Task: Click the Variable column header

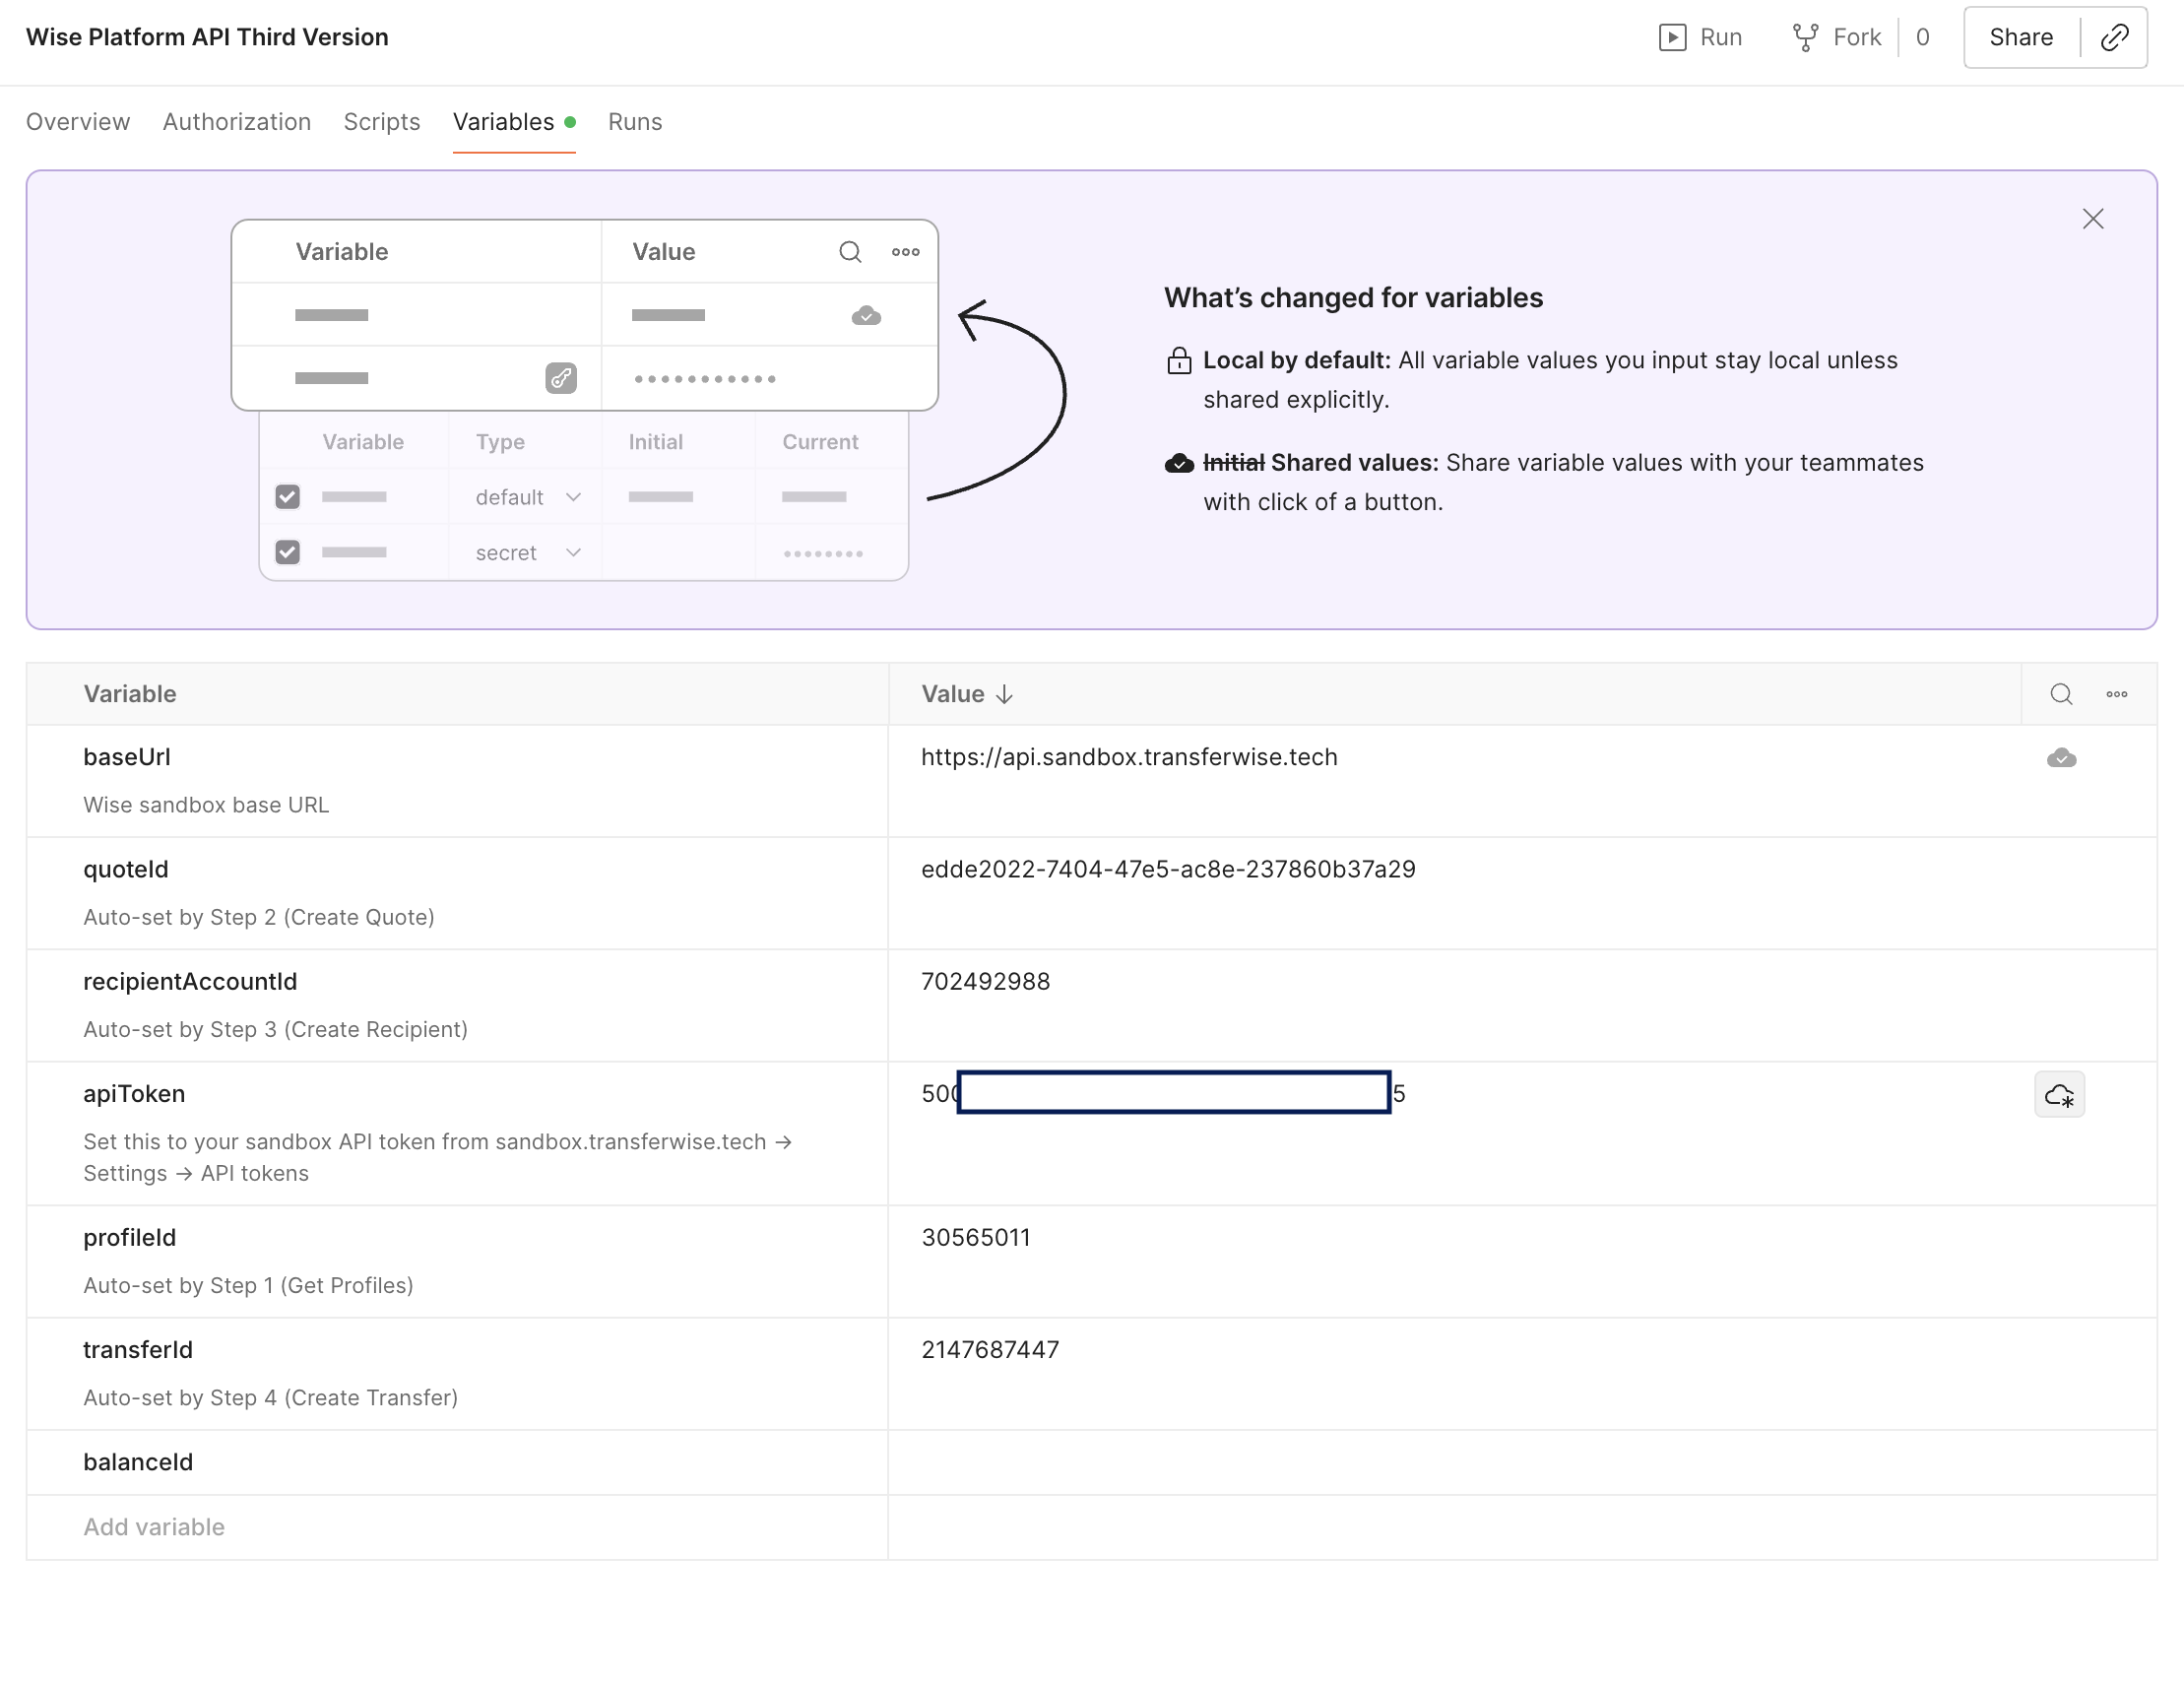Action: pyautogui.click(x=130, y=694)
